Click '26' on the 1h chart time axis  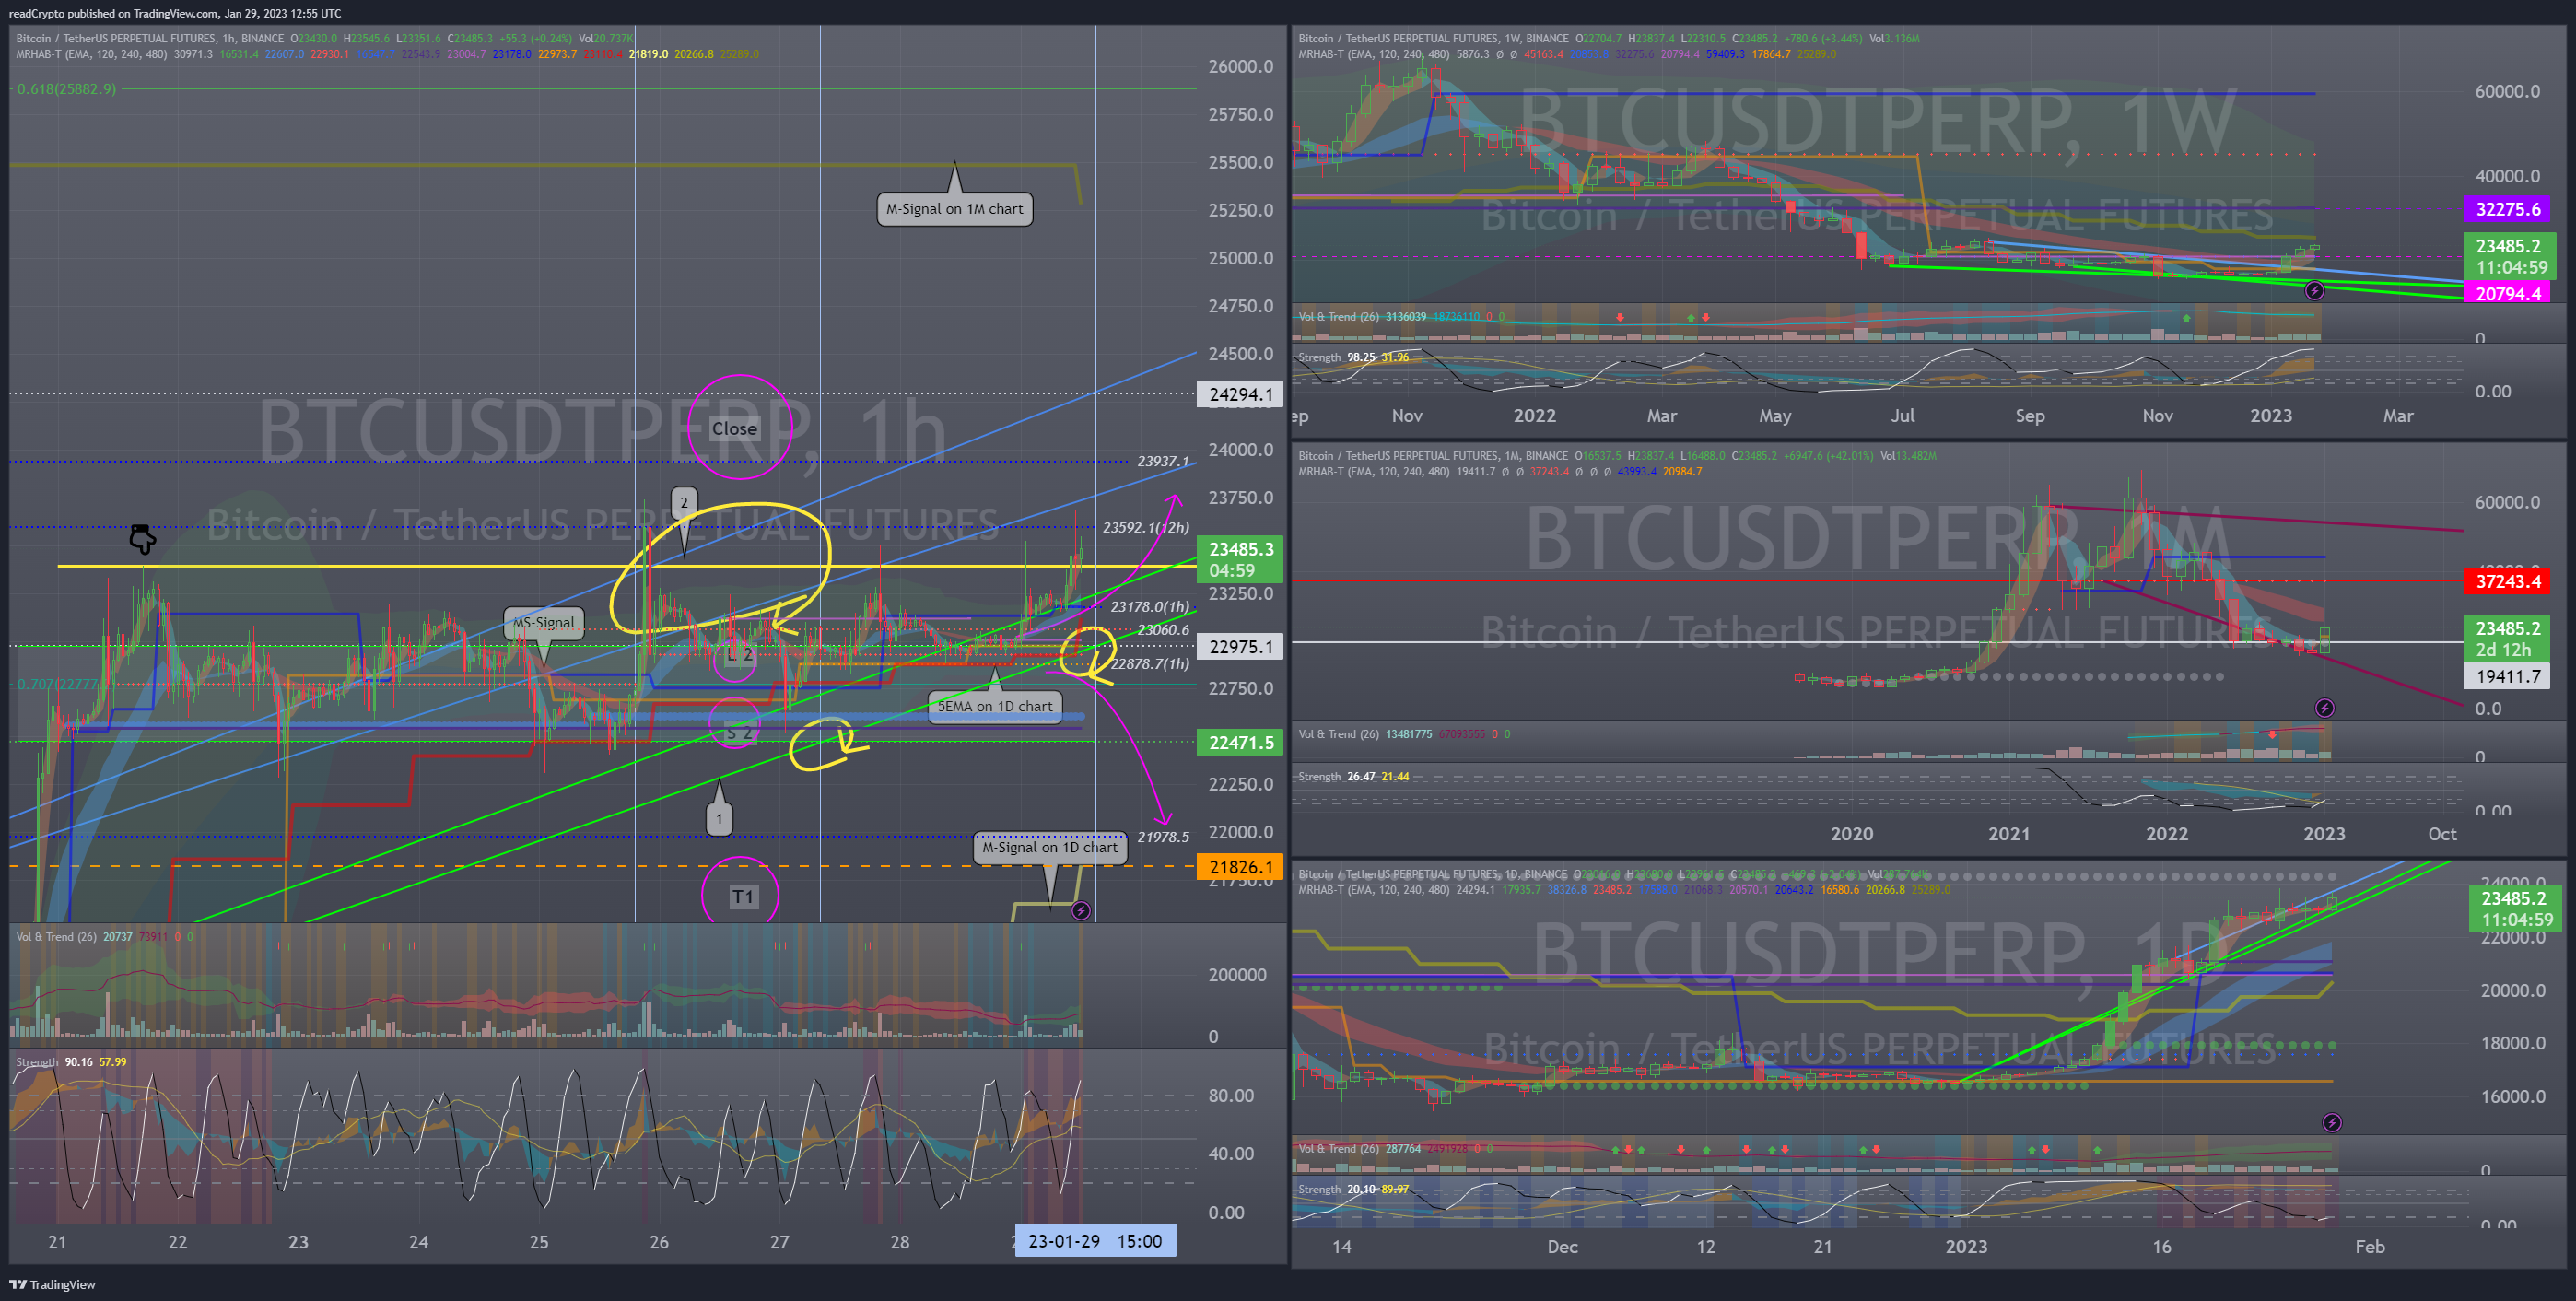tap(659, 1242)
